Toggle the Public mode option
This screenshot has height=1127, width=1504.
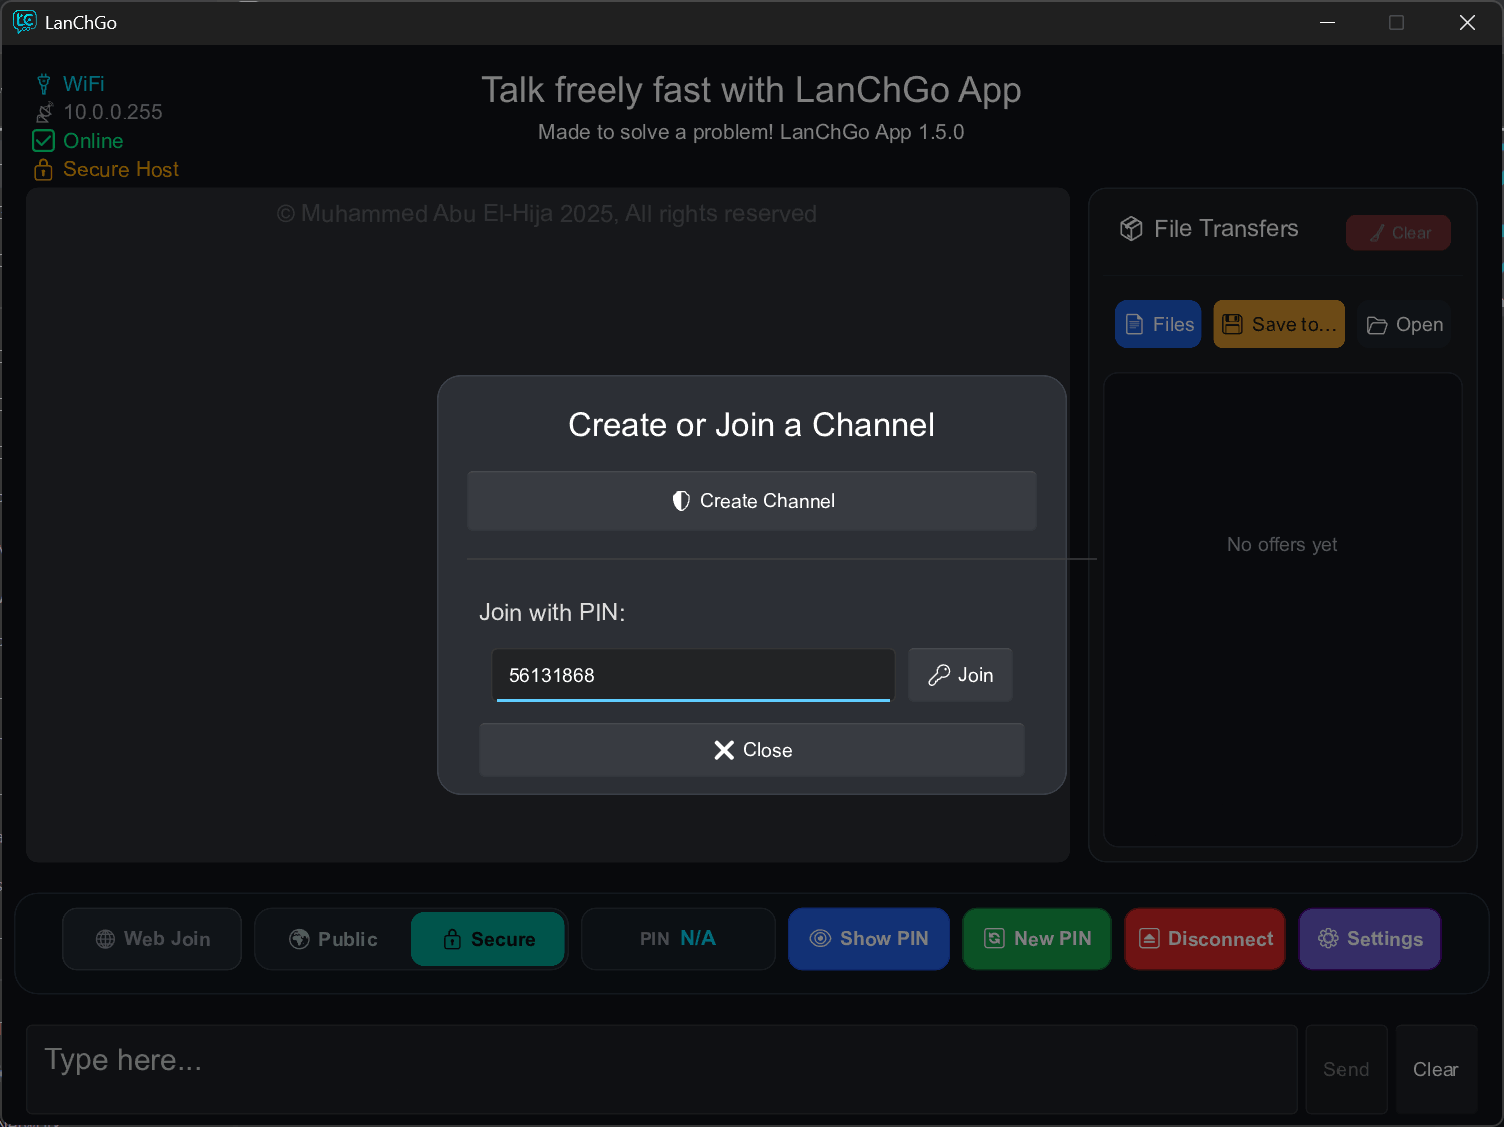(334, 939)
